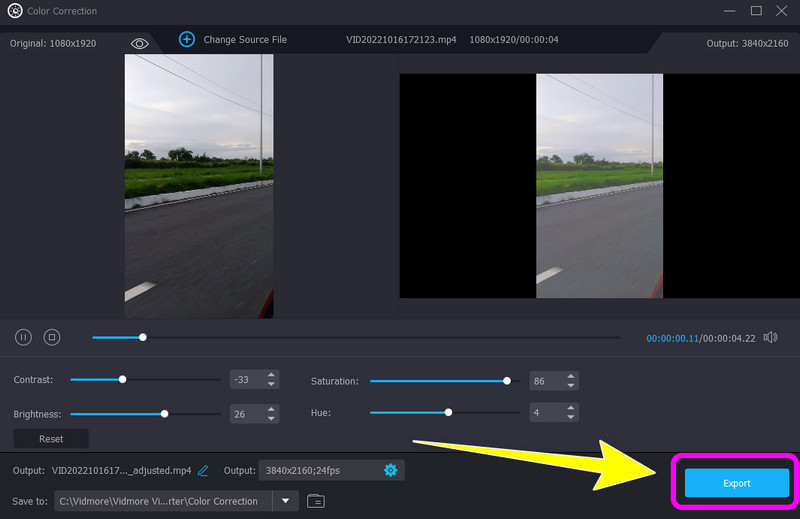Screen dimensions: 800x519
Task: Click the playback timeline progress handle
Action: click(143, 337)
